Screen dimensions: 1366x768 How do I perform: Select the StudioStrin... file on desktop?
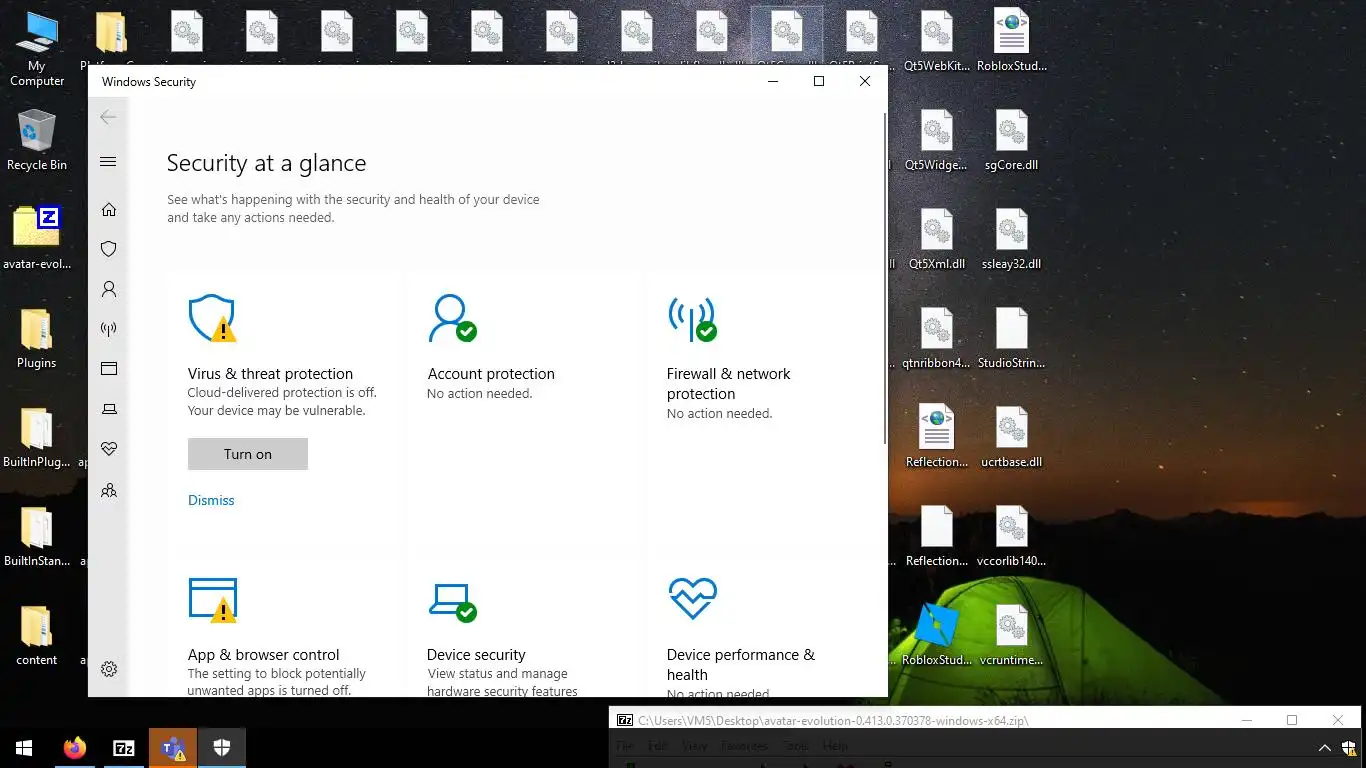pyautogui.click(x=1012, y=338)
